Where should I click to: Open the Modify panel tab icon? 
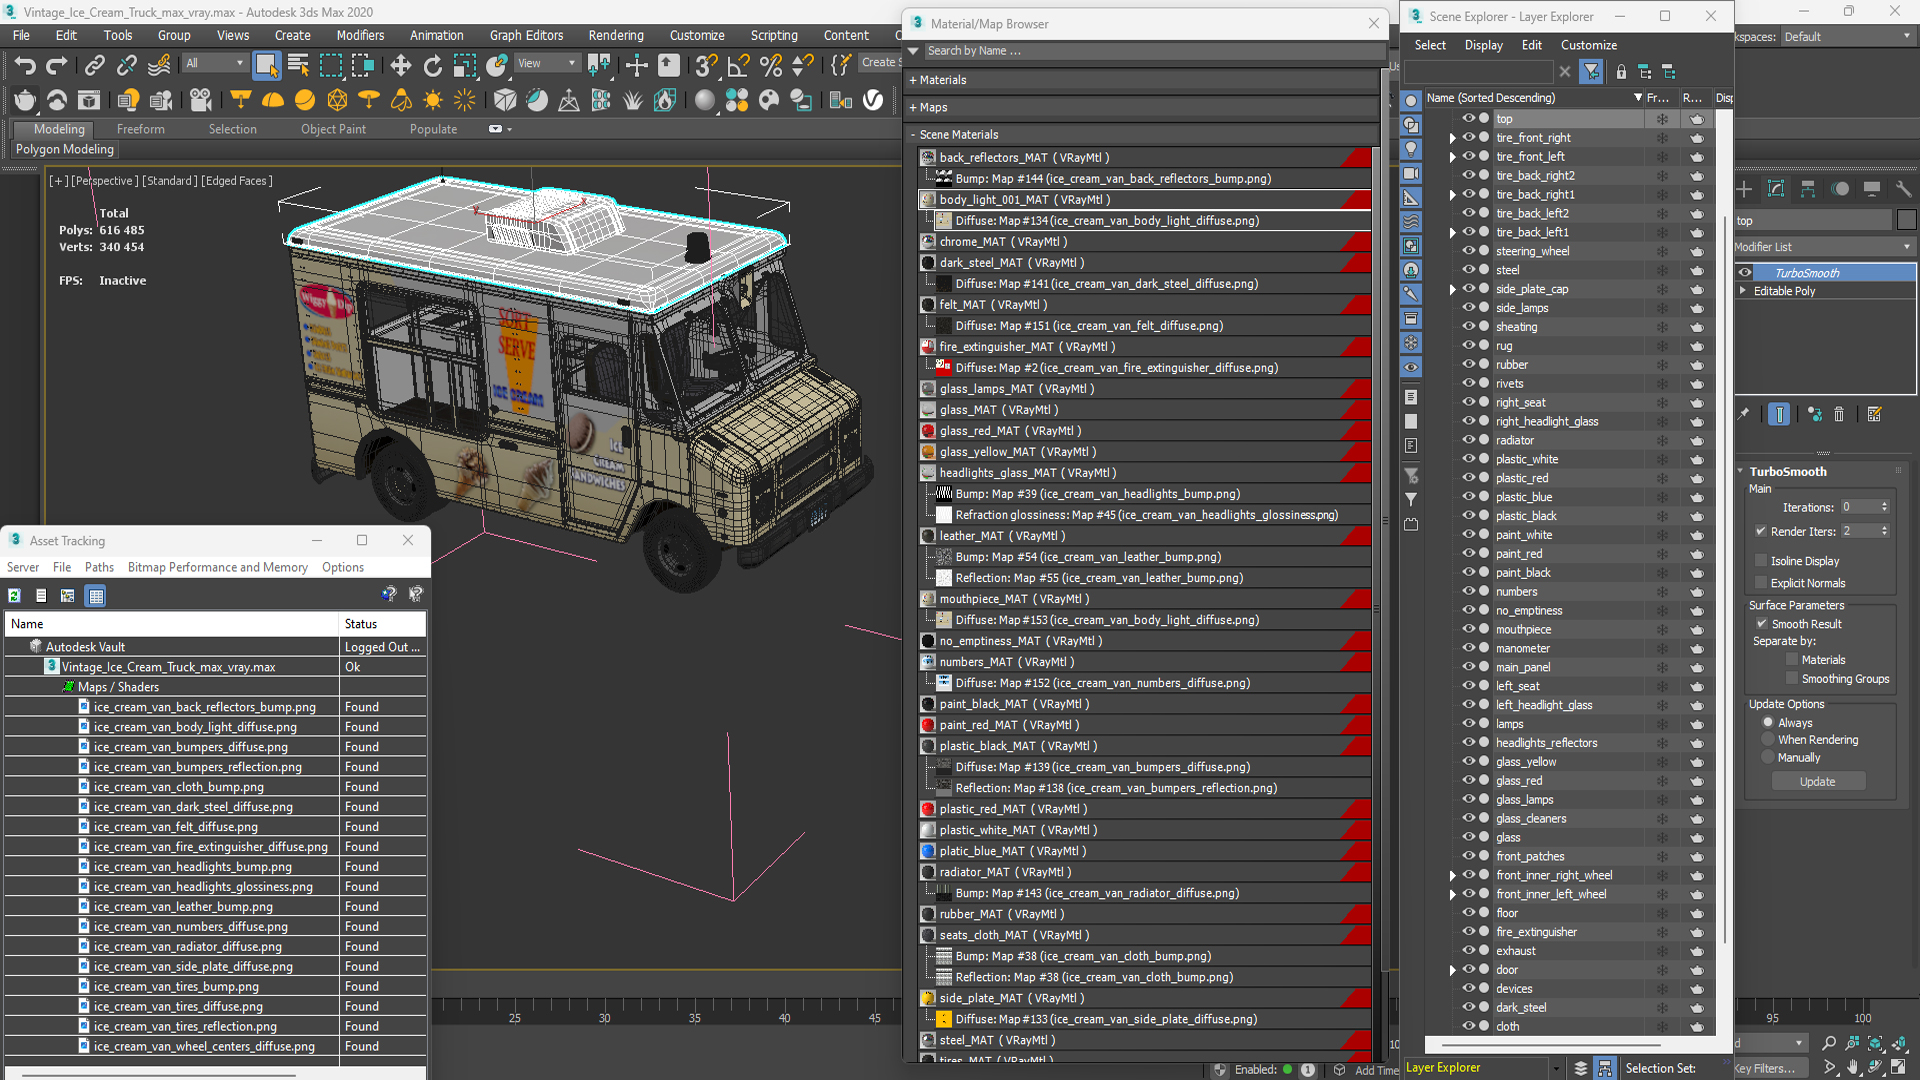pyautogui.click(x=1776, y=189)
